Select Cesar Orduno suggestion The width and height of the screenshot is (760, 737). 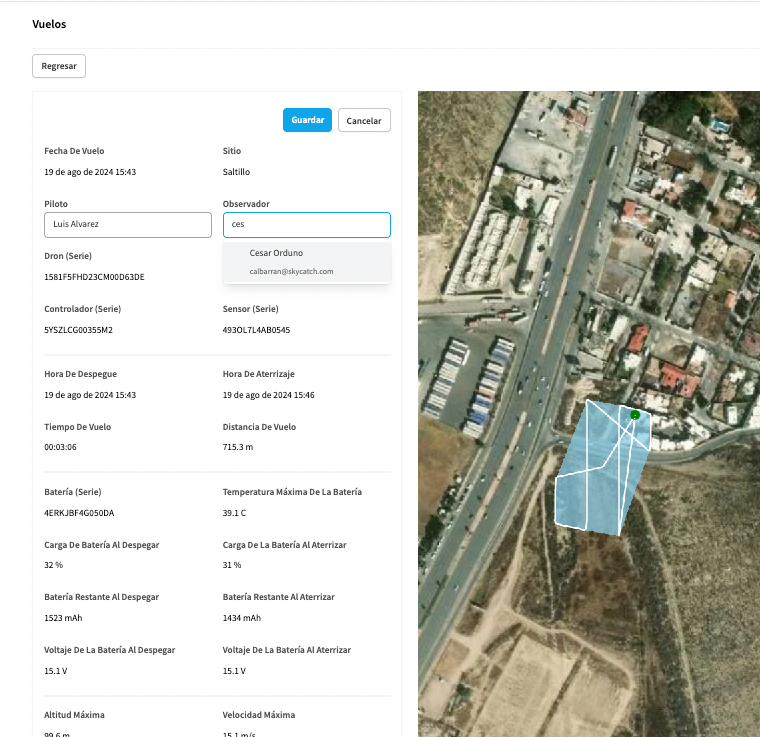coord(307,262)
